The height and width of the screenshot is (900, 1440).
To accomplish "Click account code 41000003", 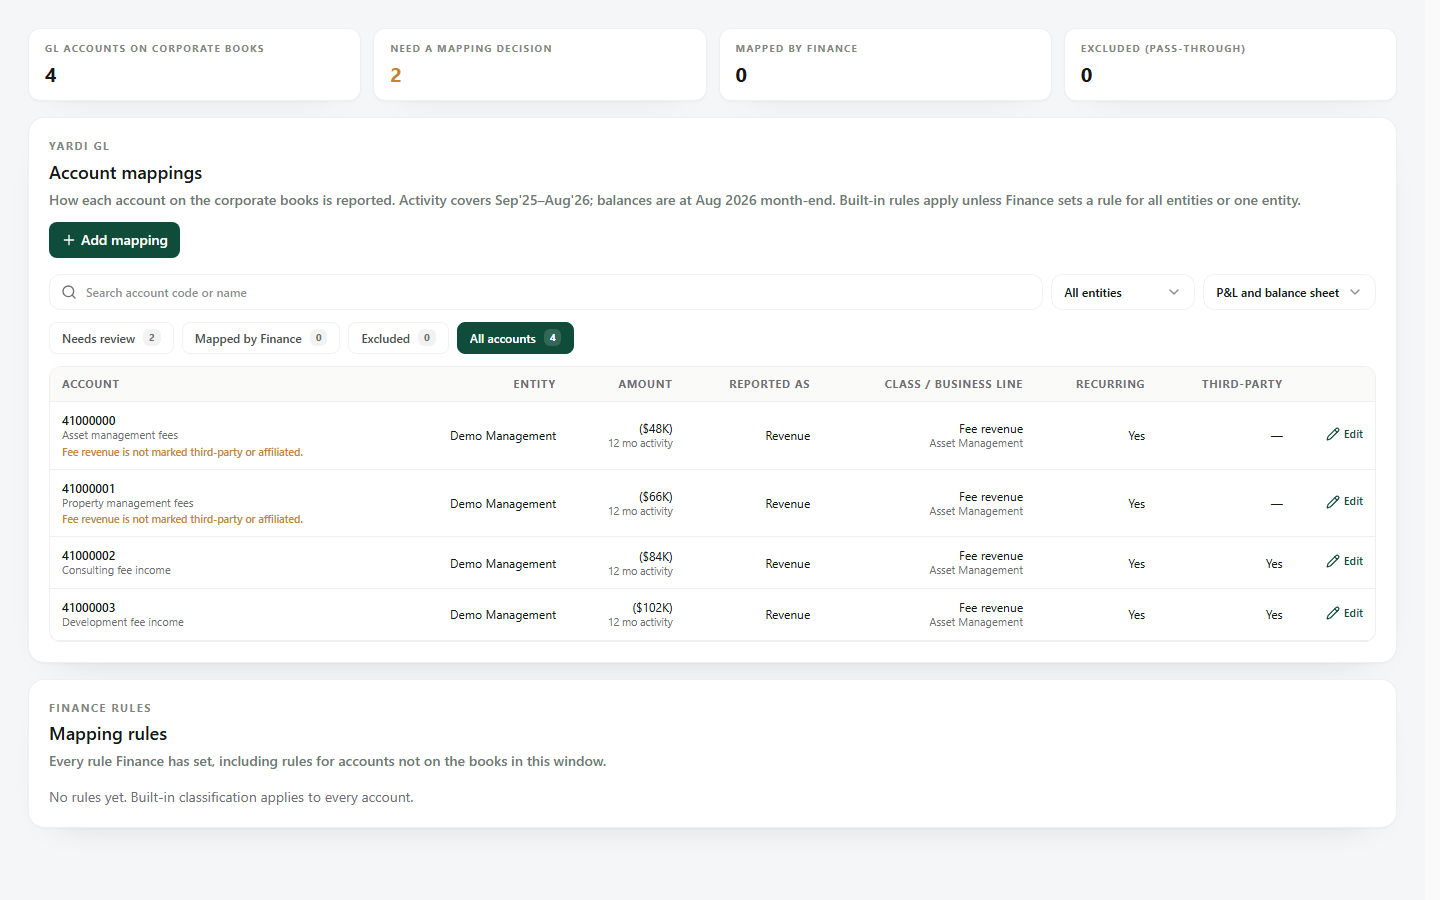I will pos(89,608).
